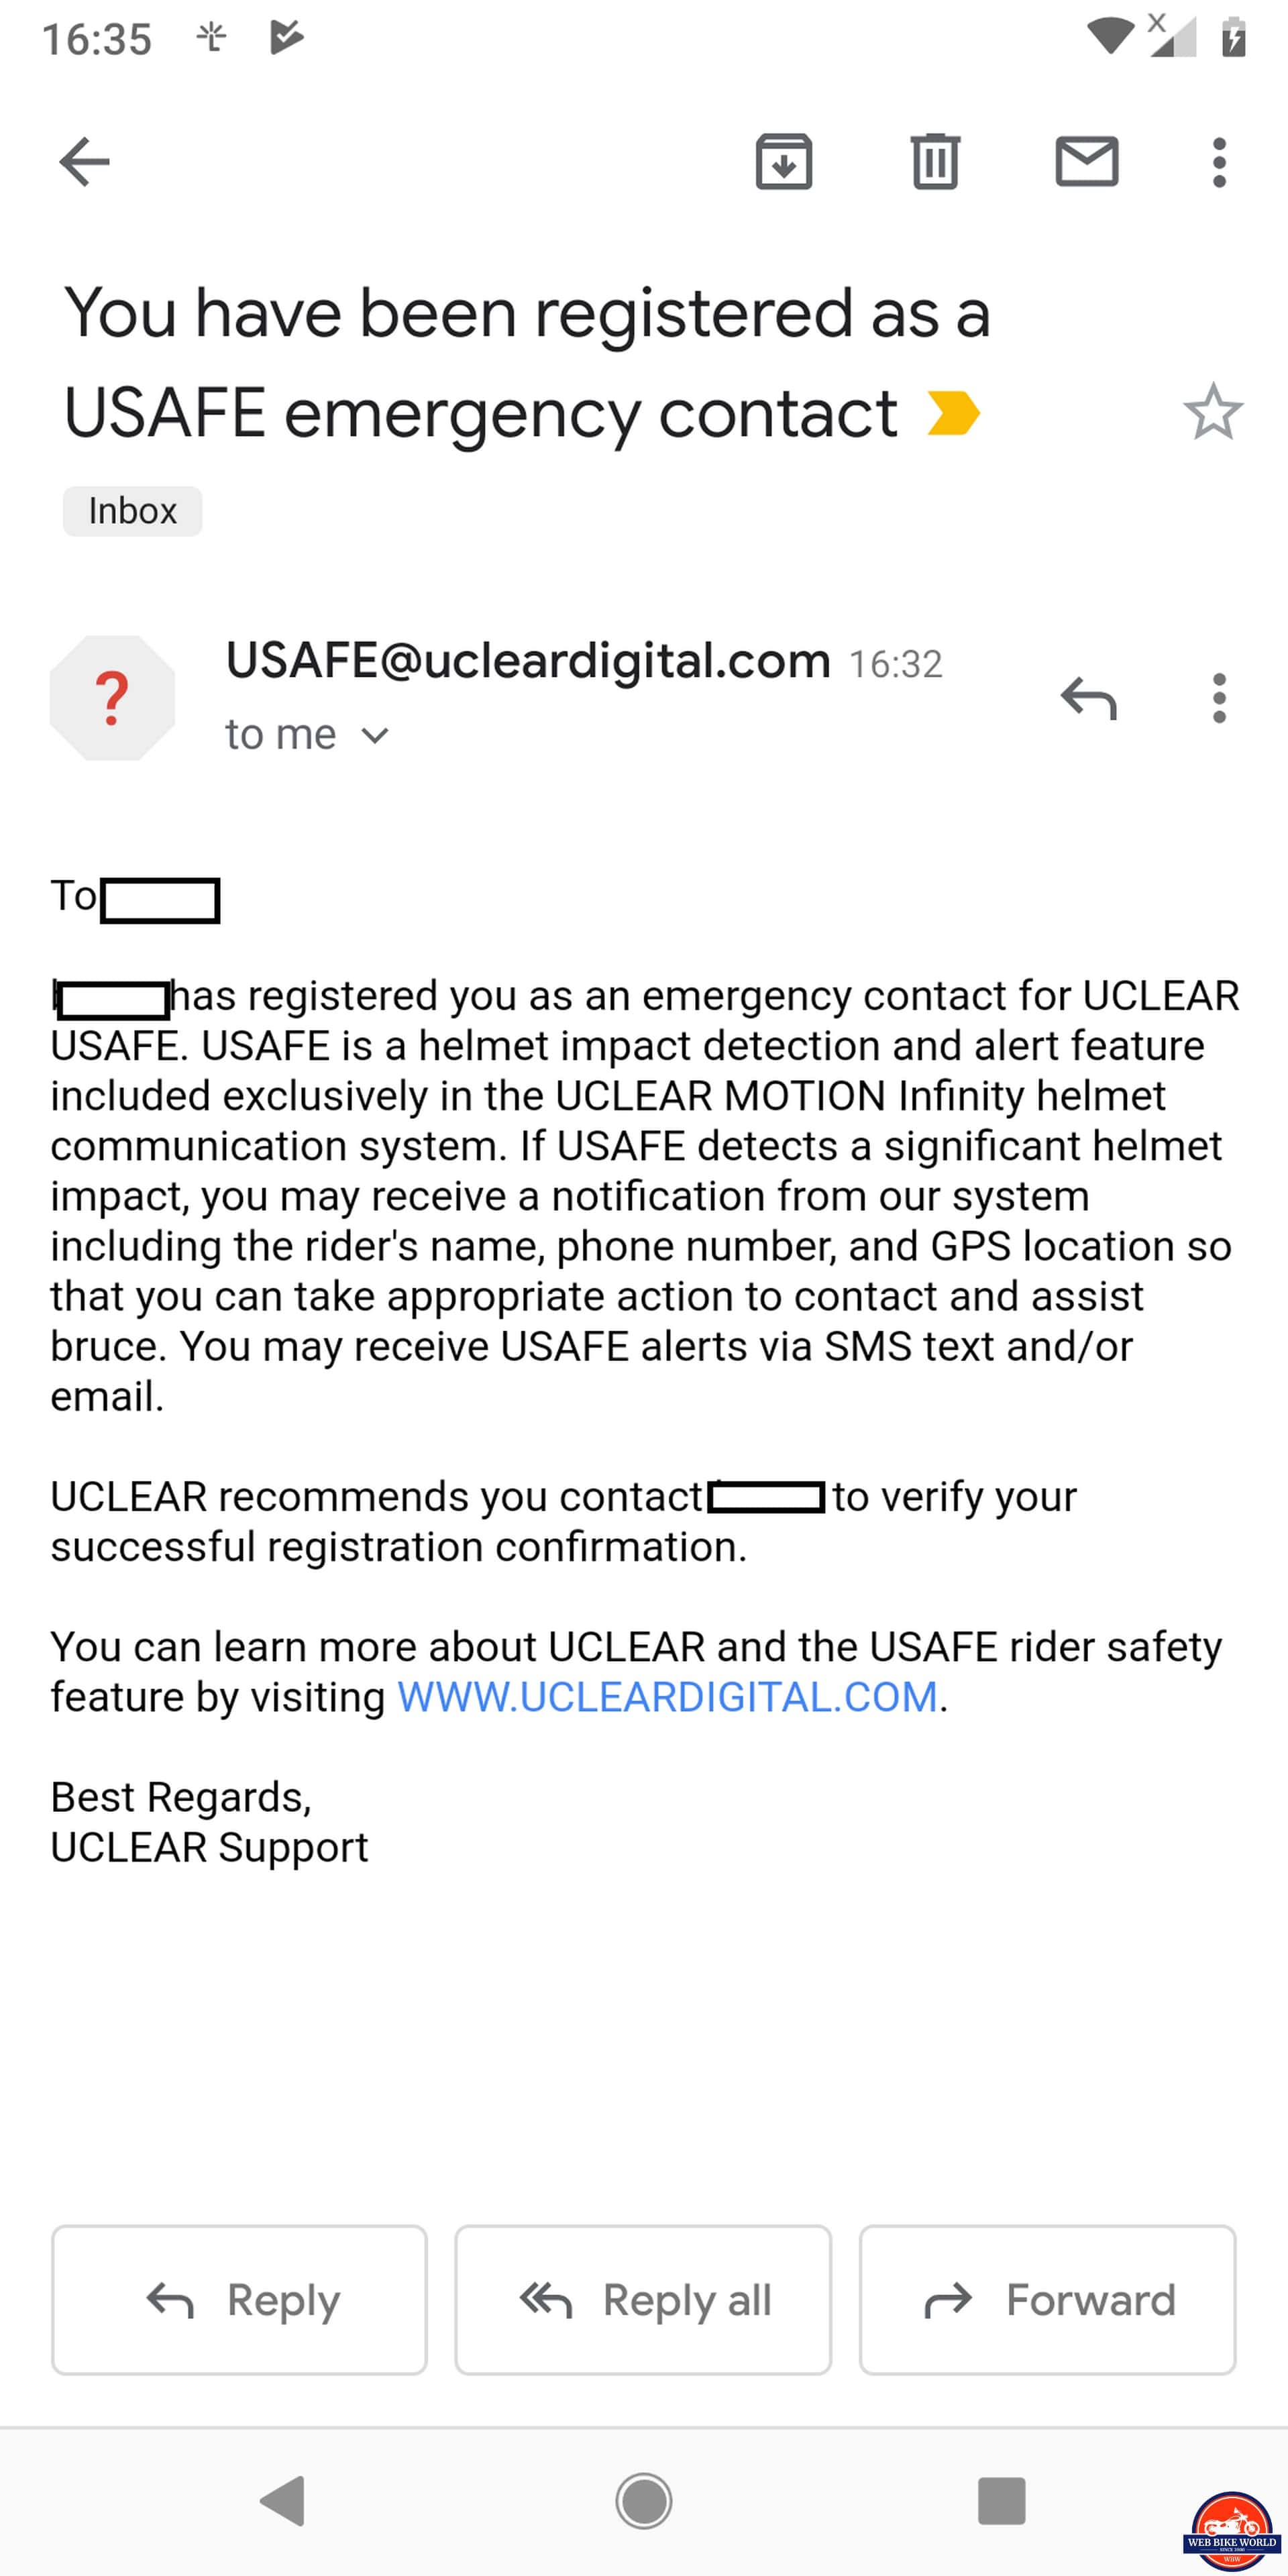Image resolution: width=1288 pixels, height=2576 pixels.
Task: Tap the Android home navigation button
Action: click(x=644, y=2501)
